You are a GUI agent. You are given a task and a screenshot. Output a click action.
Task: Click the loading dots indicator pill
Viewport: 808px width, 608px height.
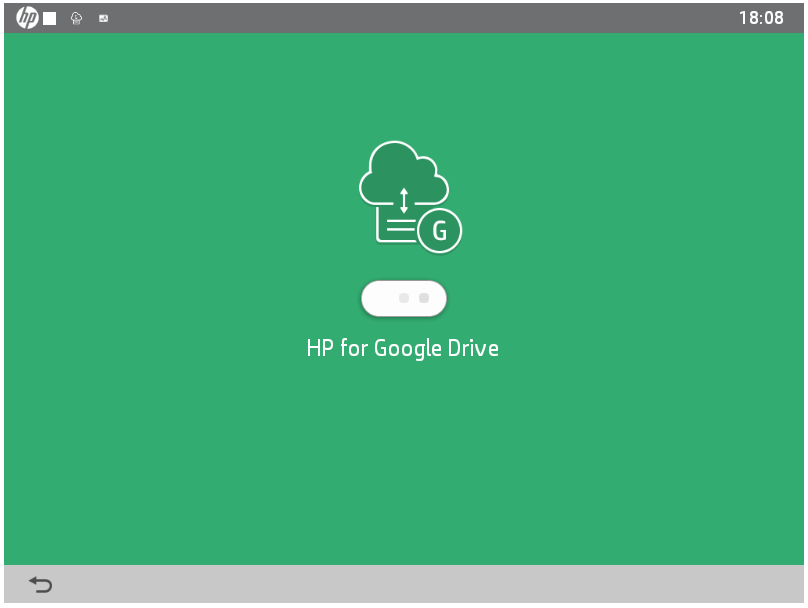coord(403,298)
